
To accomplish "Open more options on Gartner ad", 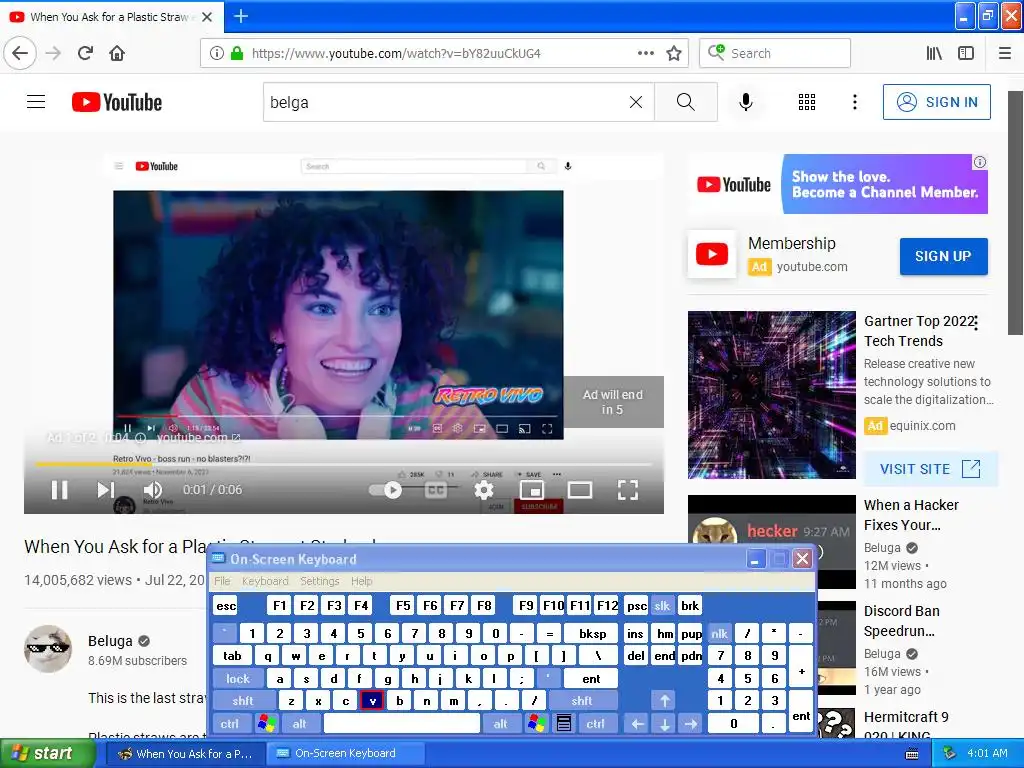I will [x=976, y=323].
